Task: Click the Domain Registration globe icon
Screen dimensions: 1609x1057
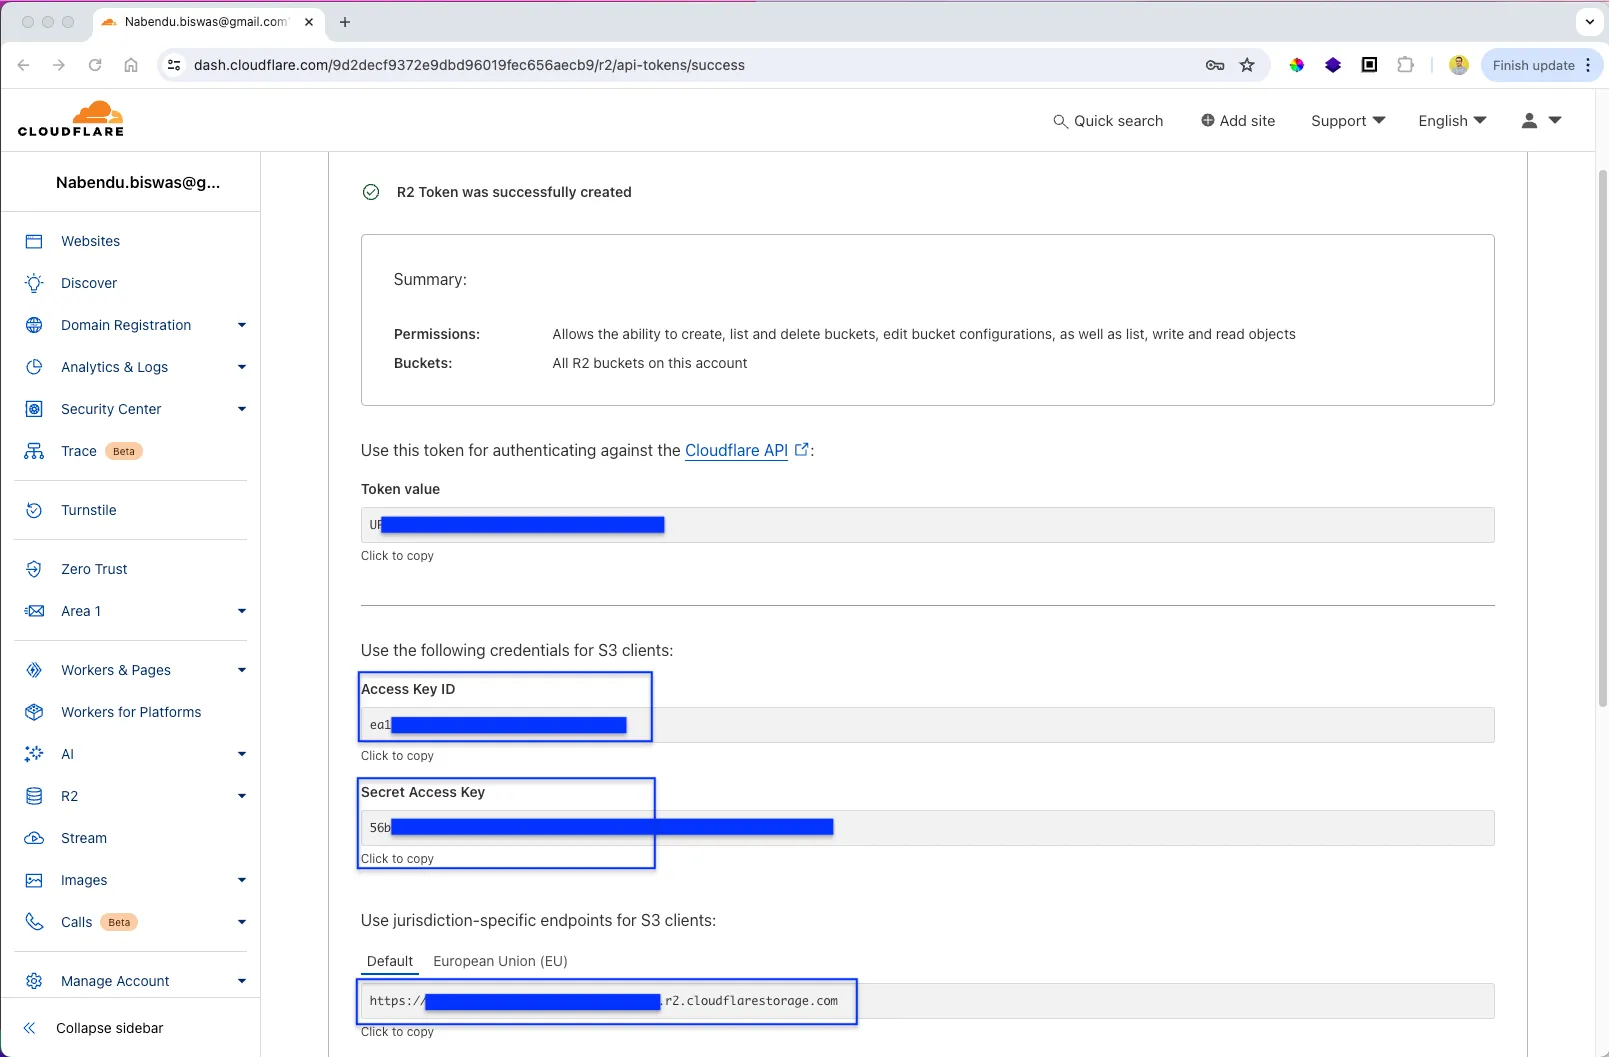Action: [x=34, y=325]
